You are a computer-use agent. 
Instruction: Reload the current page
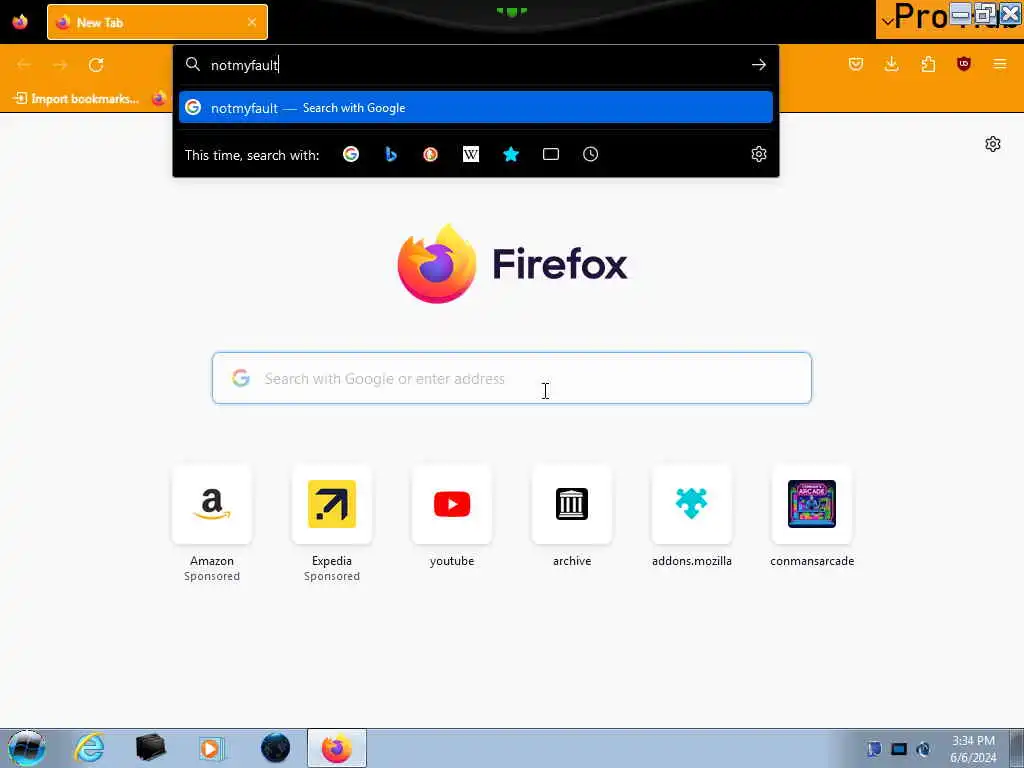(96, 65)
